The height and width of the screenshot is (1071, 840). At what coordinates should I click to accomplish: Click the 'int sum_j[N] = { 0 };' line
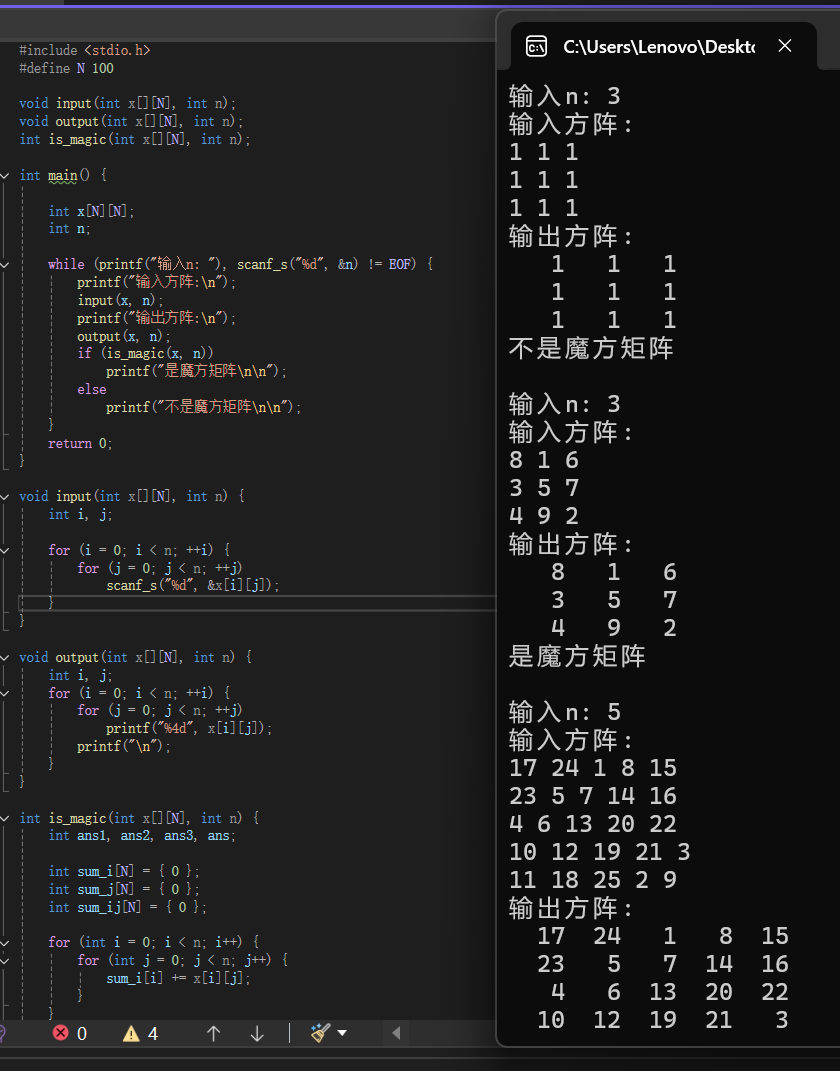pyautogui.click(x=124, y=889)
